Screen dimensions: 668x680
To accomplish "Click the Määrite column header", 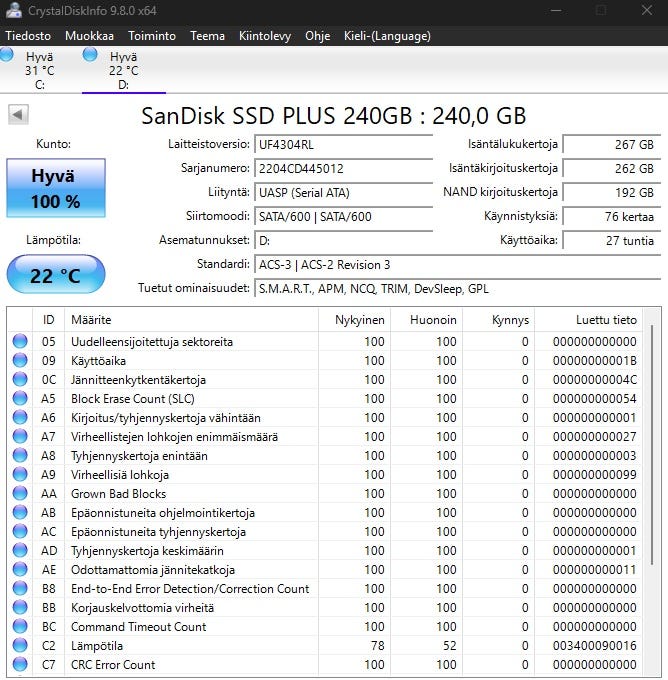I will click(190, 320).
